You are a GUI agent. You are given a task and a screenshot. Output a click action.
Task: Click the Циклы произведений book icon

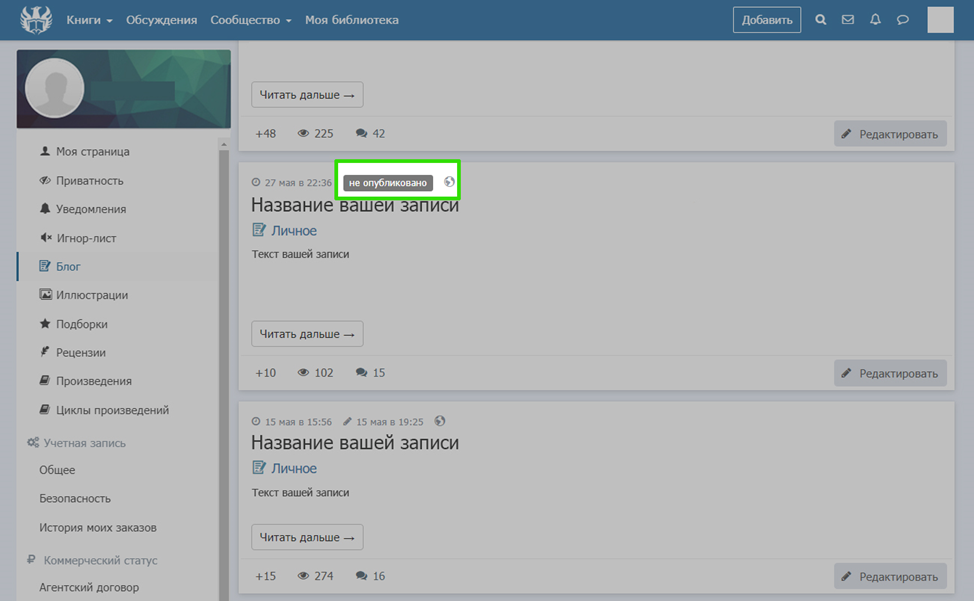point(45,409)
